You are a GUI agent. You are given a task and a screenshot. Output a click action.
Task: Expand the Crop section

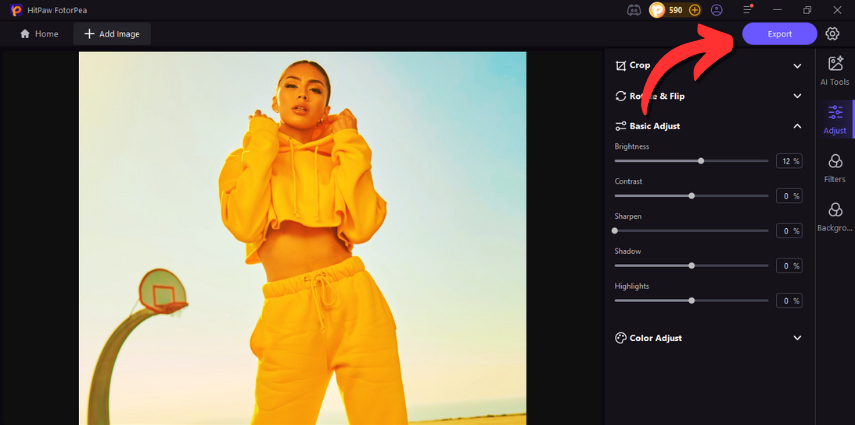(797, 66)
